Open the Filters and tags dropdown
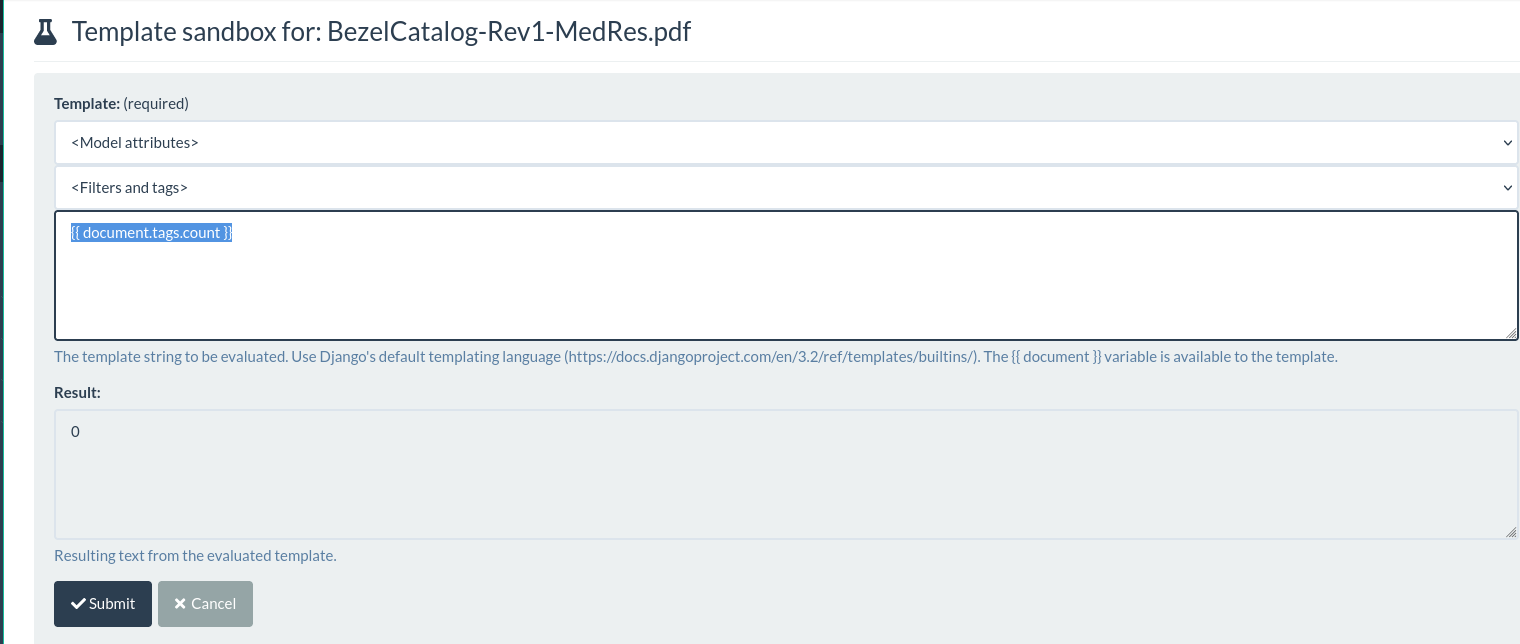This screenshot has height=644, width=1520. coord(786,188)
